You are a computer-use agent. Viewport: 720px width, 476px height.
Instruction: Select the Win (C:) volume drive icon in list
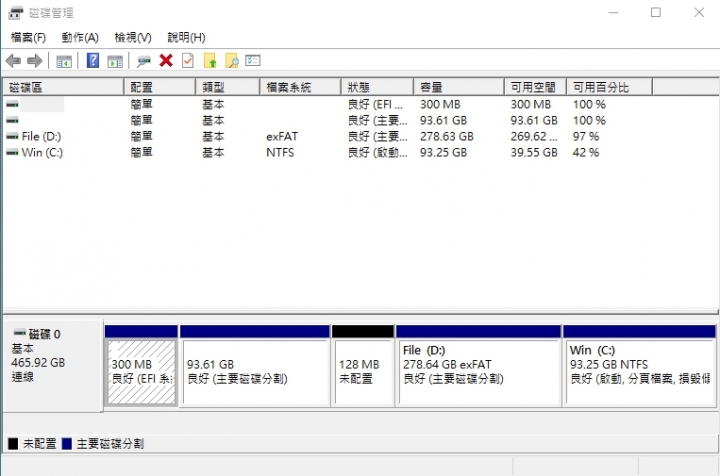pyautogui.click(x=12, y=152)
